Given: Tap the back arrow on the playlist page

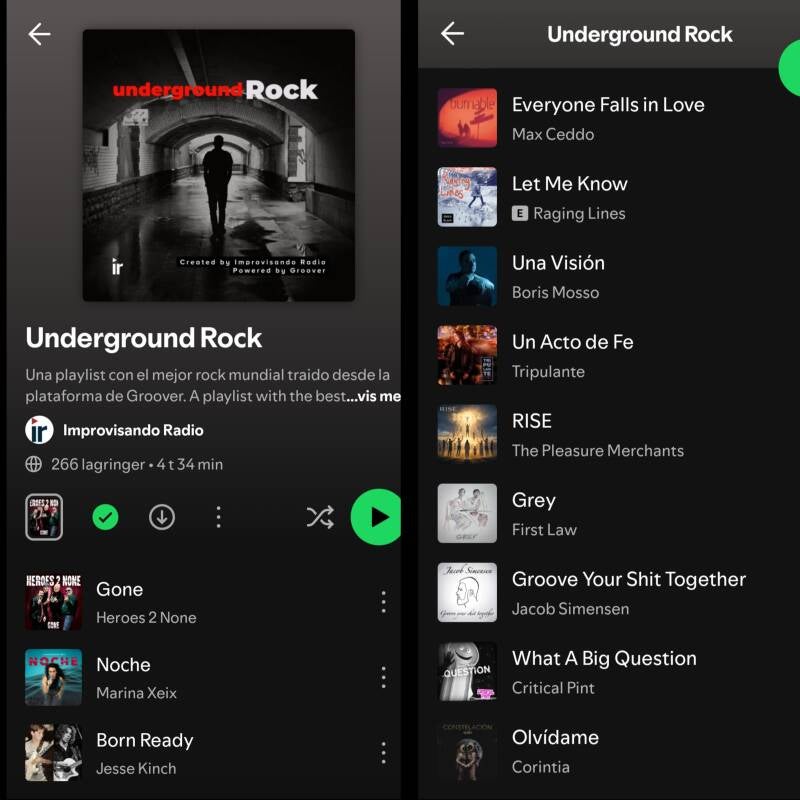Looking at the screenshot, I should point(39,34).
